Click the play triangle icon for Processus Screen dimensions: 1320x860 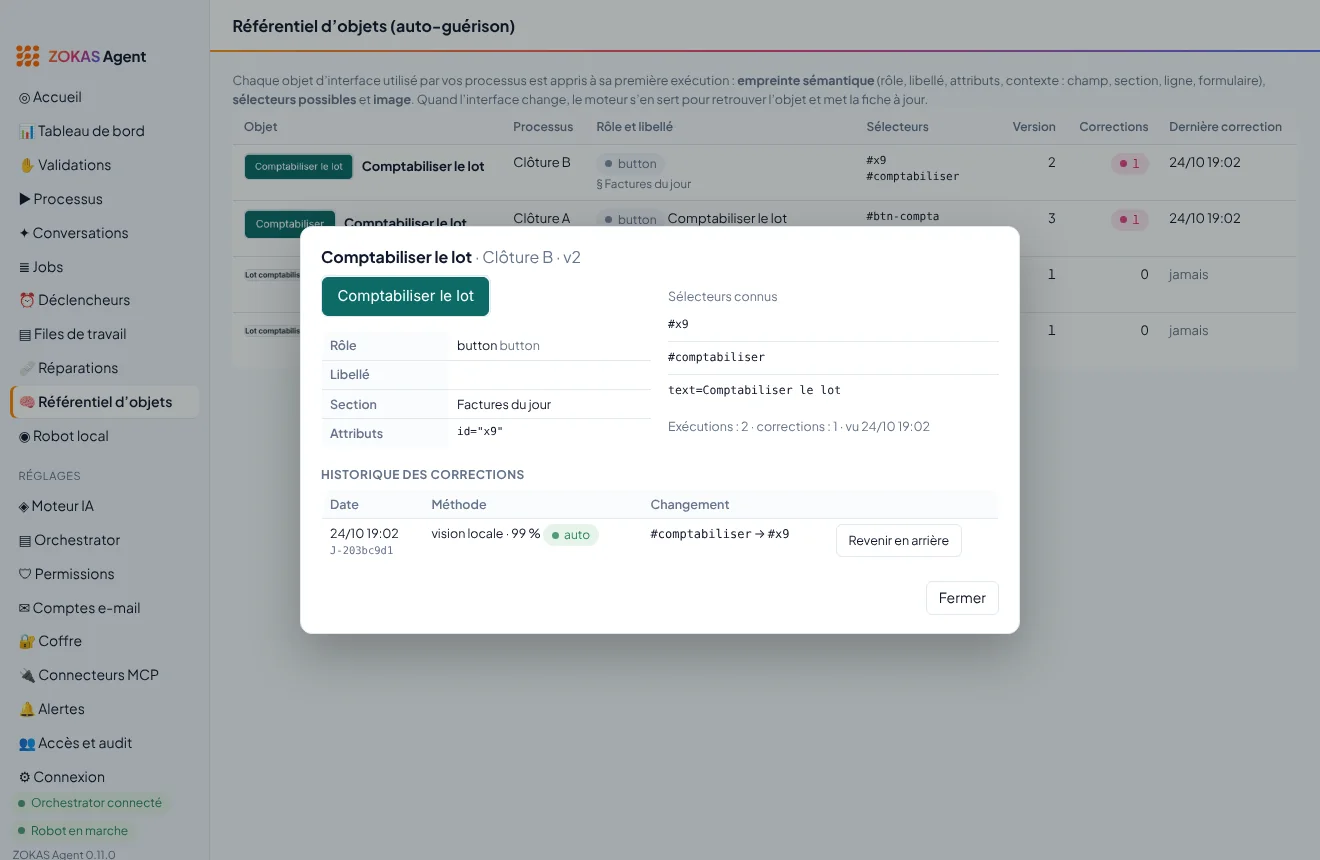25,199
